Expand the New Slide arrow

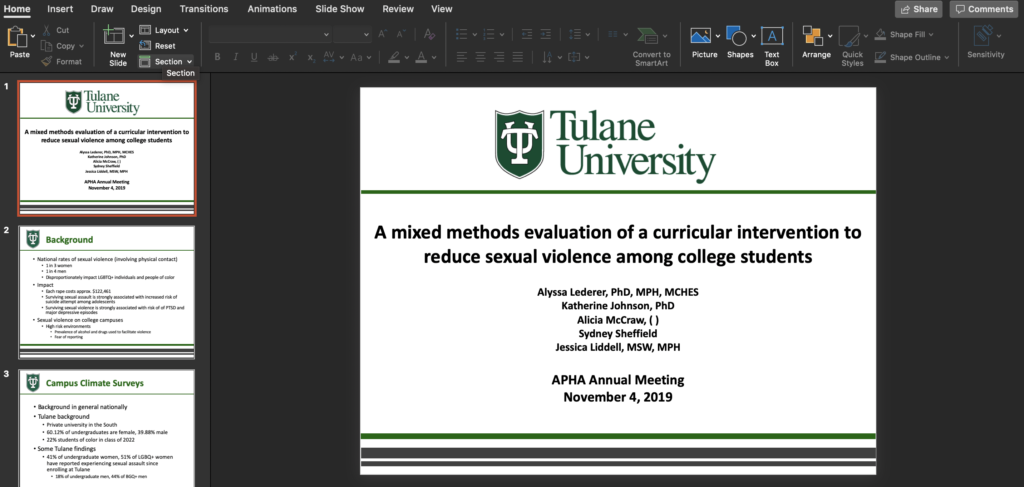tap(132, 37)
